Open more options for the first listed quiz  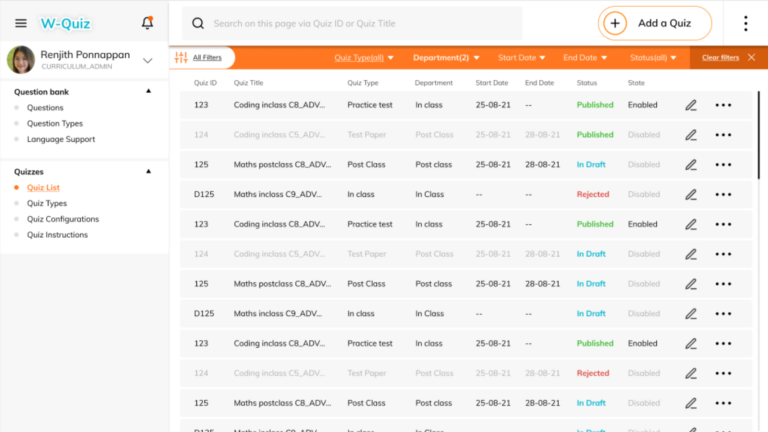coord(723,105)
